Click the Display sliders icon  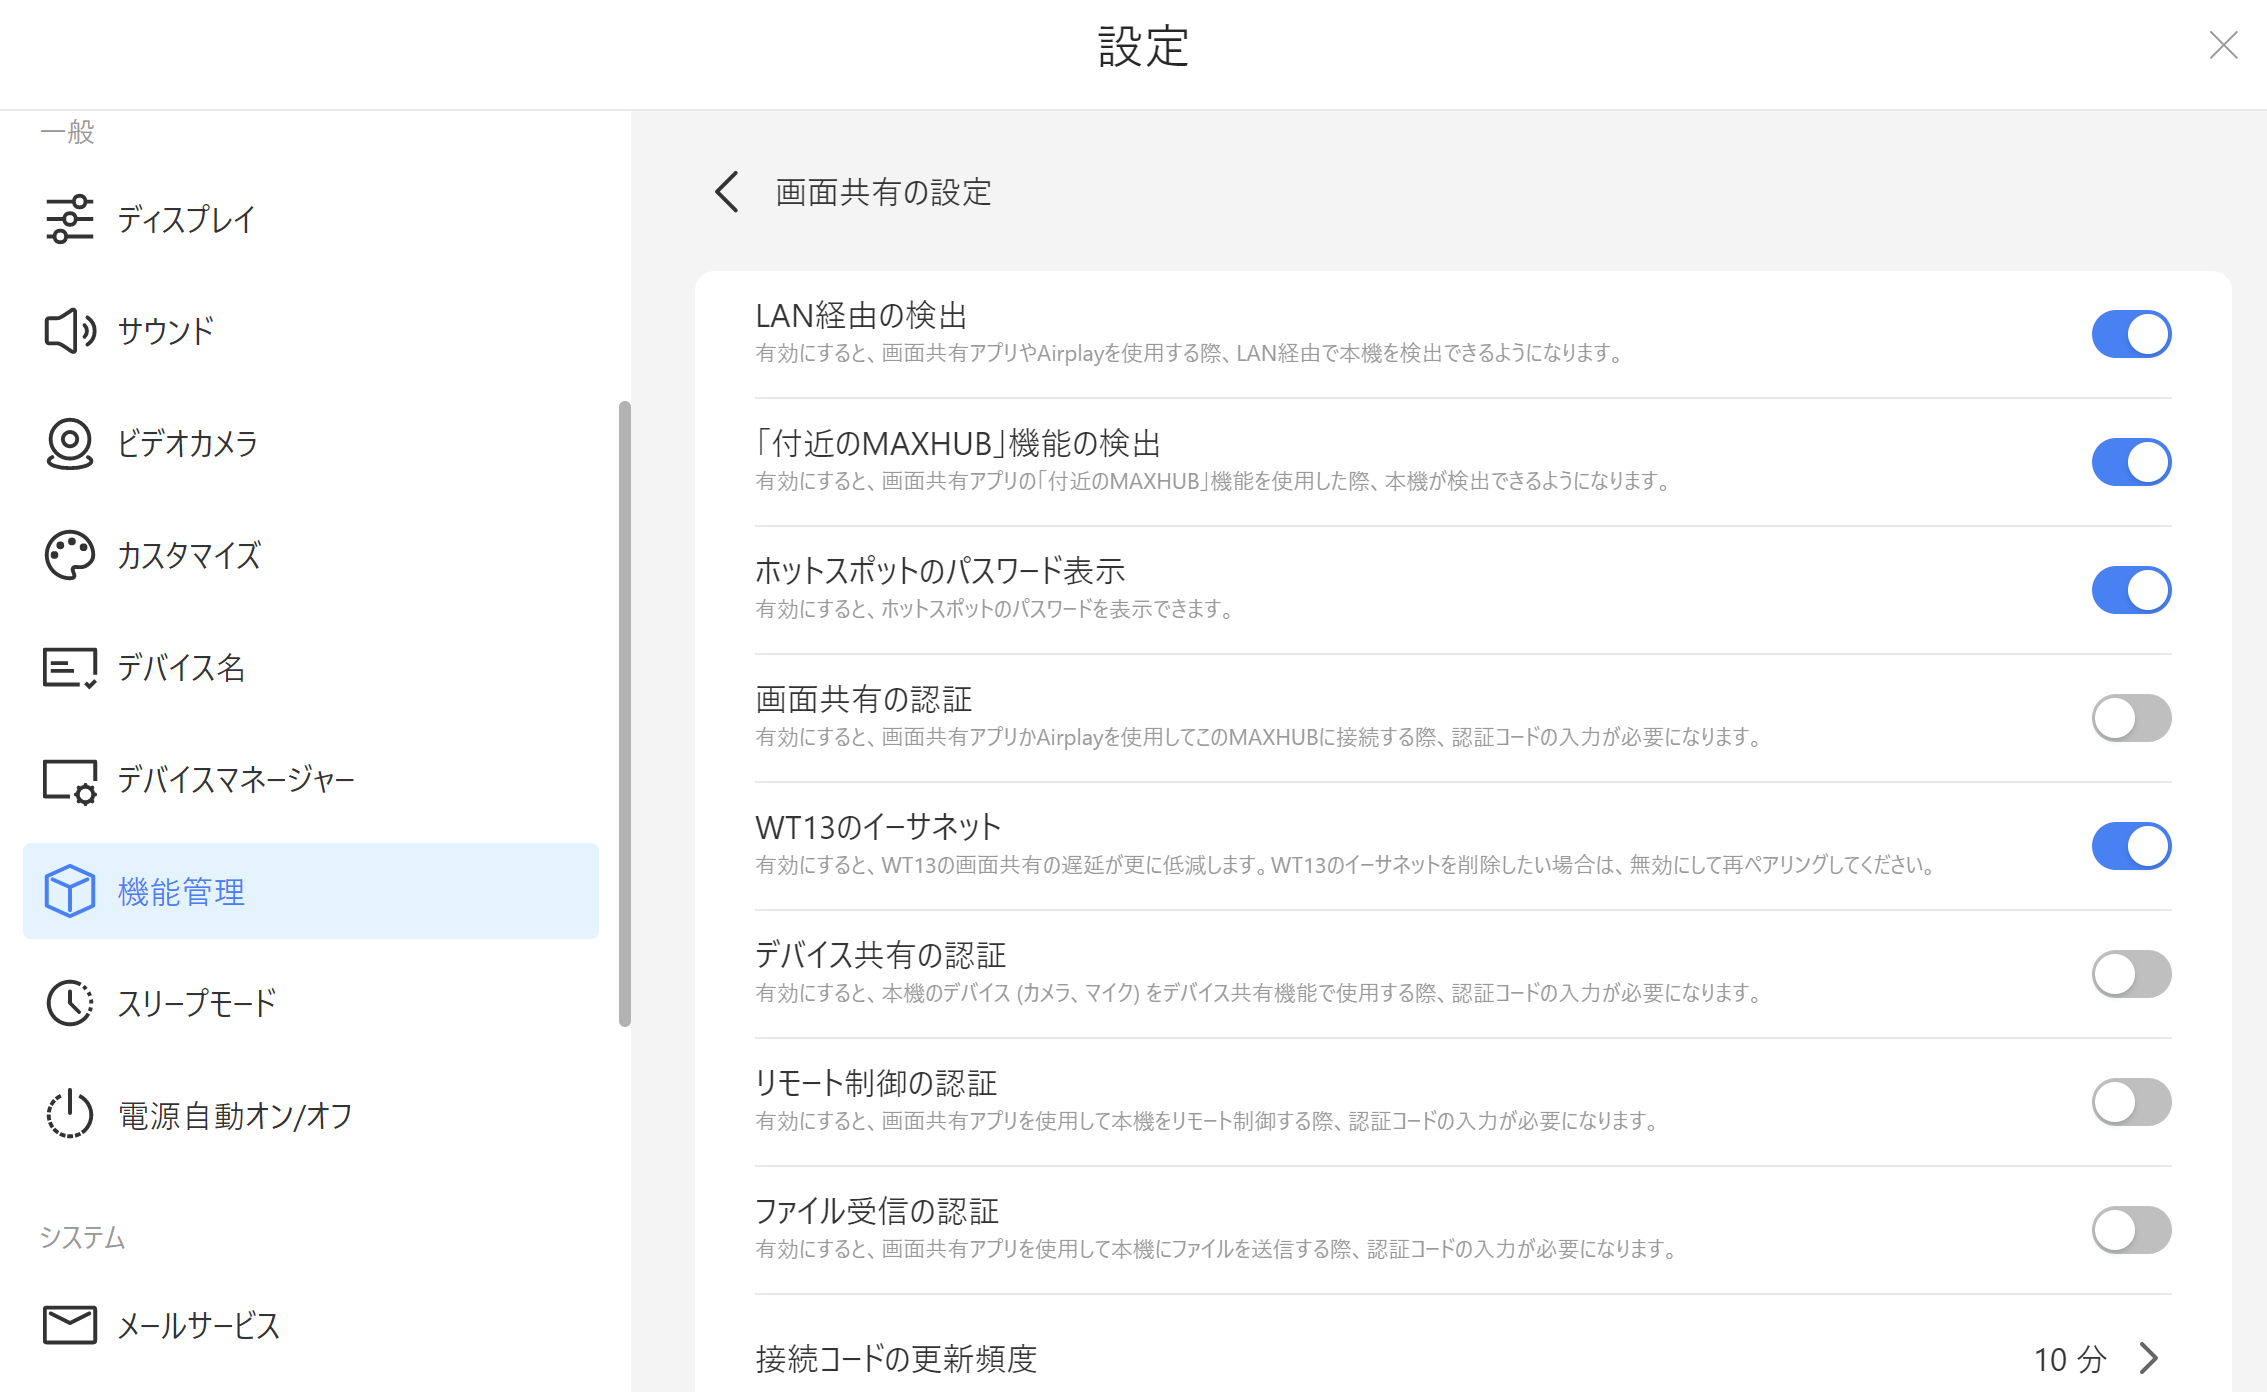[69, 219]
